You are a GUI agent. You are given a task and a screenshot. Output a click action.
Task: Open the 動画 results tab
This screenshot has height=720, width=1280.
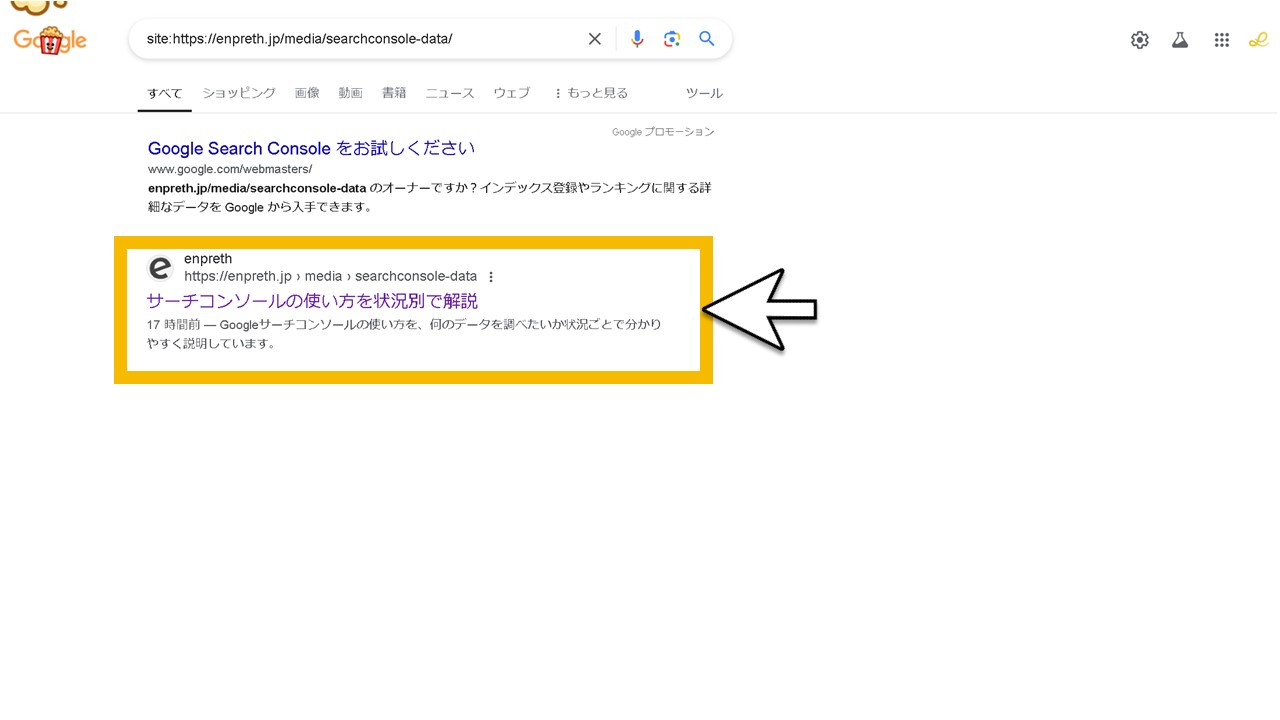pyautogui.click(x=350, y=92)
